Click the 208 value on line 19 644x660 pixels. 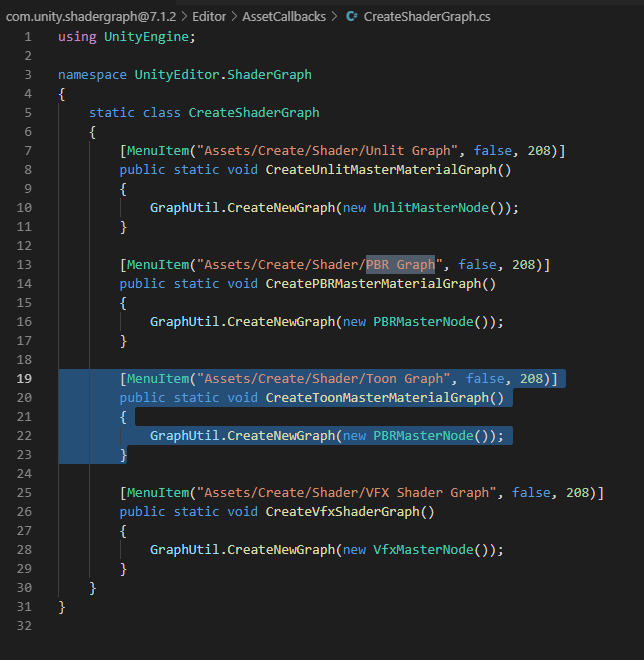click(x=531, y=379)
